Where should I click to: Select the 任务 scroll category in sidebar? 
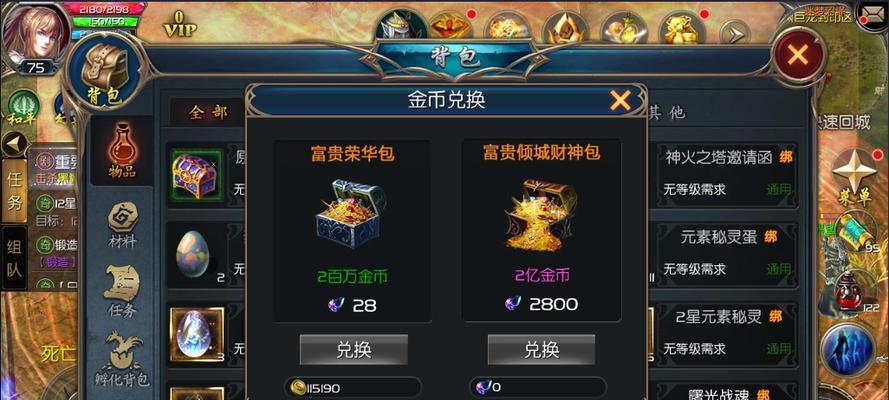pos(122,292)
